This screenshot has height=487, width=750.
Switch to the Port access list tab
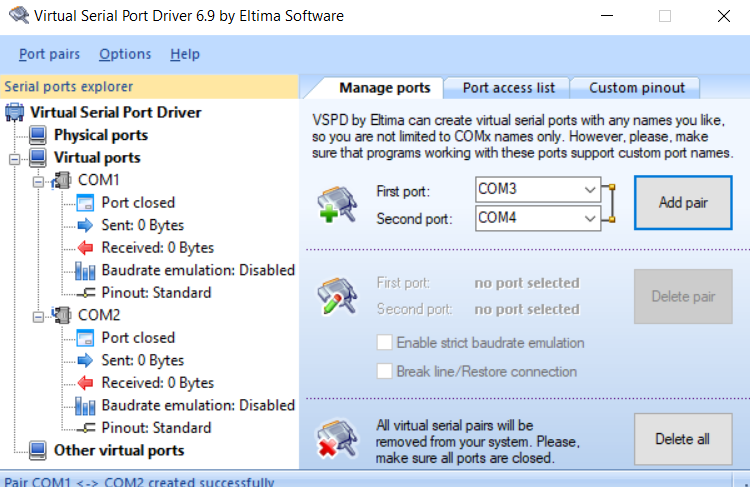point(508,88)
